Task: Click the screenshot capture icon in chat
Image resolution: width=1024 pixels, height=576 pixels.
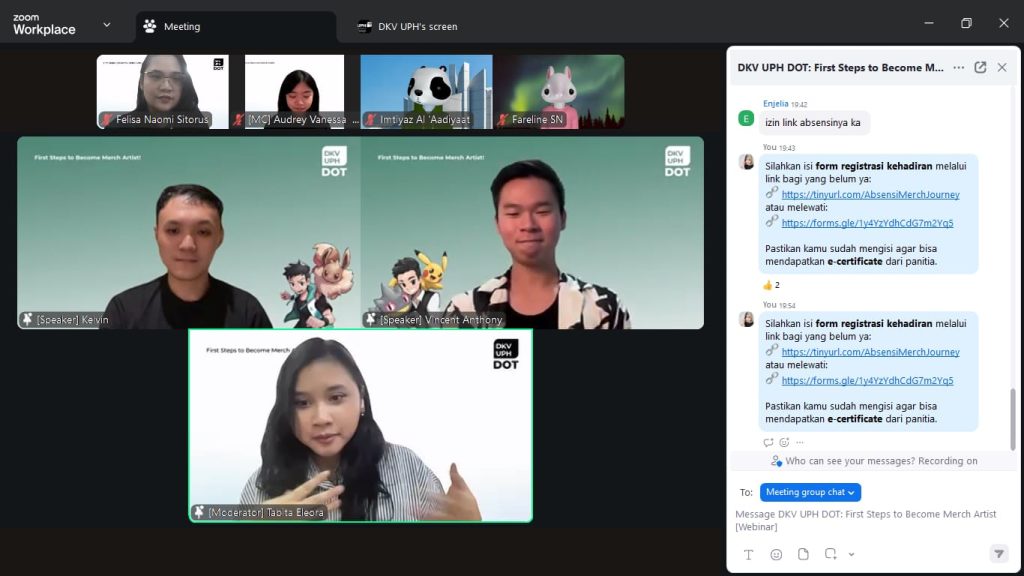Action: point(830,554)
